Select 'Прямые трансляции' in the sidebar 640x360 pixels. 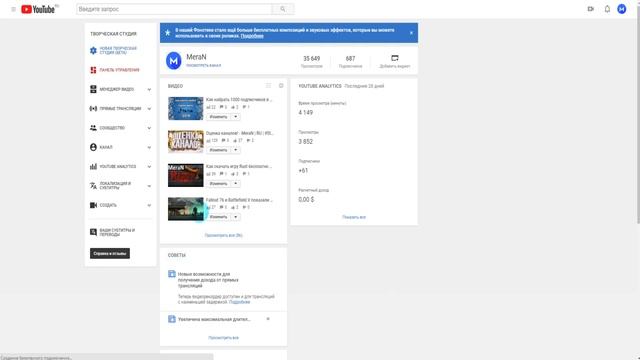120,109
